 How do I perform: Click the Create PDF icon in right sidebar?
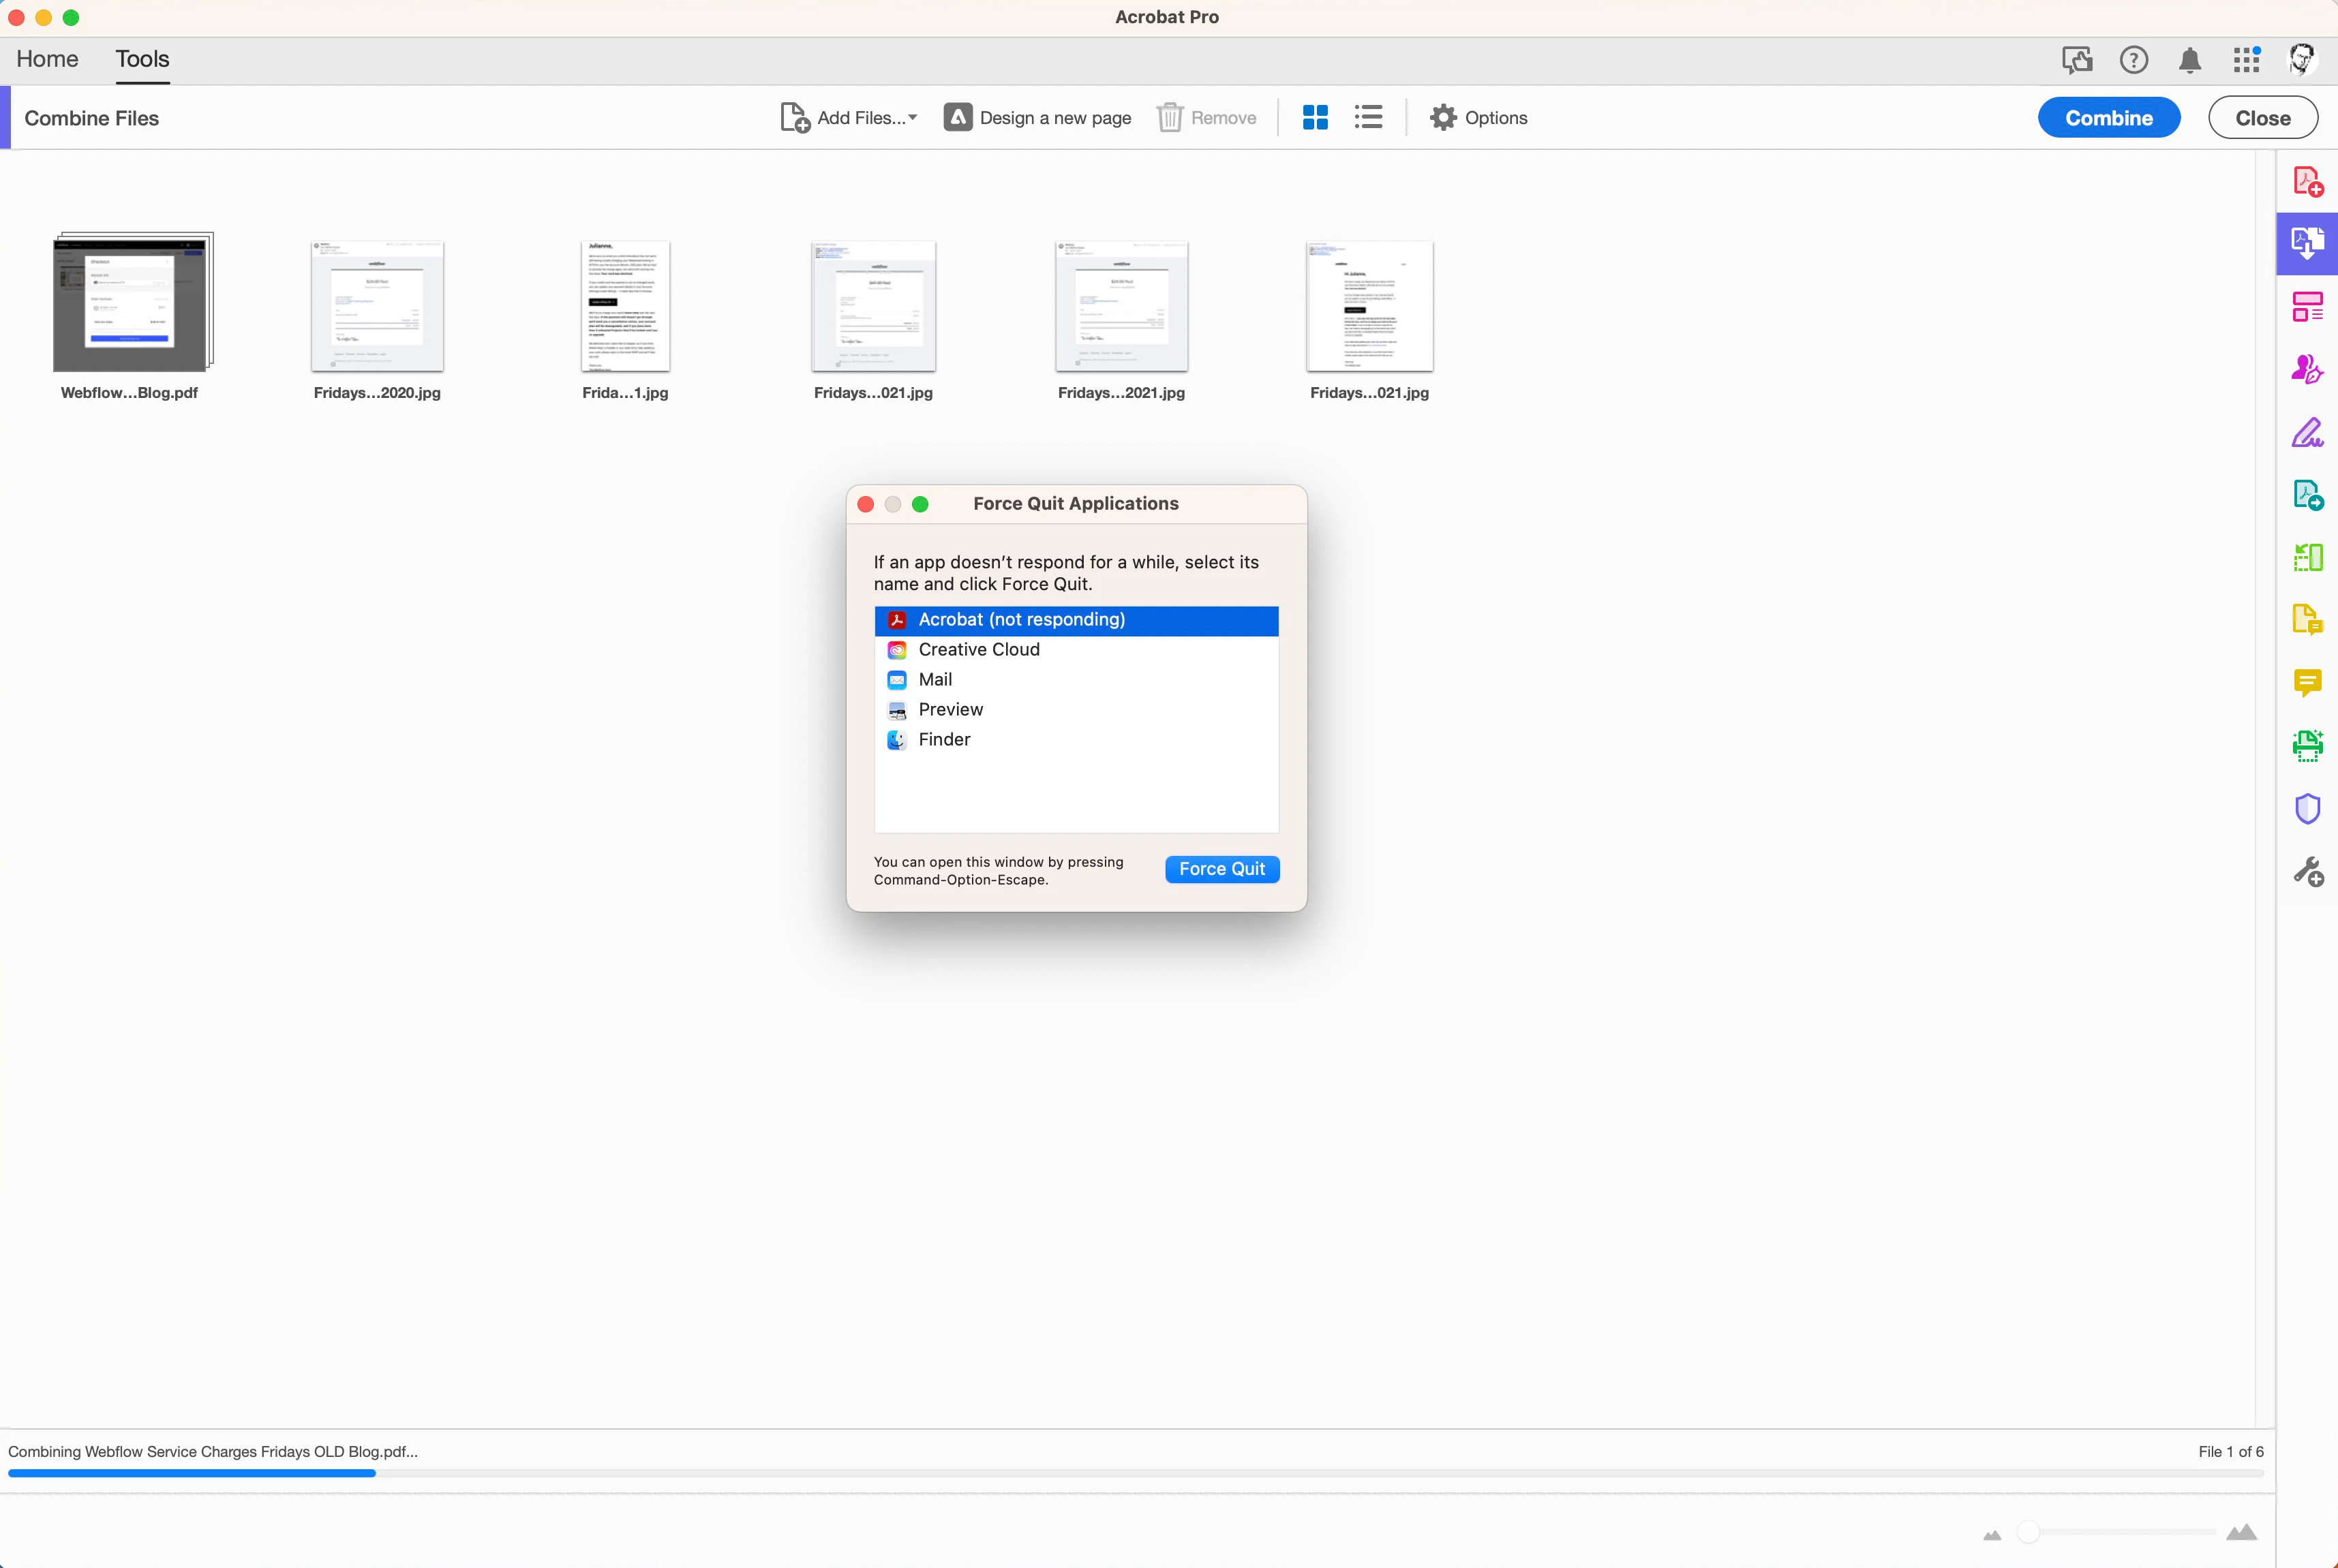click(x=2307, y=181)
